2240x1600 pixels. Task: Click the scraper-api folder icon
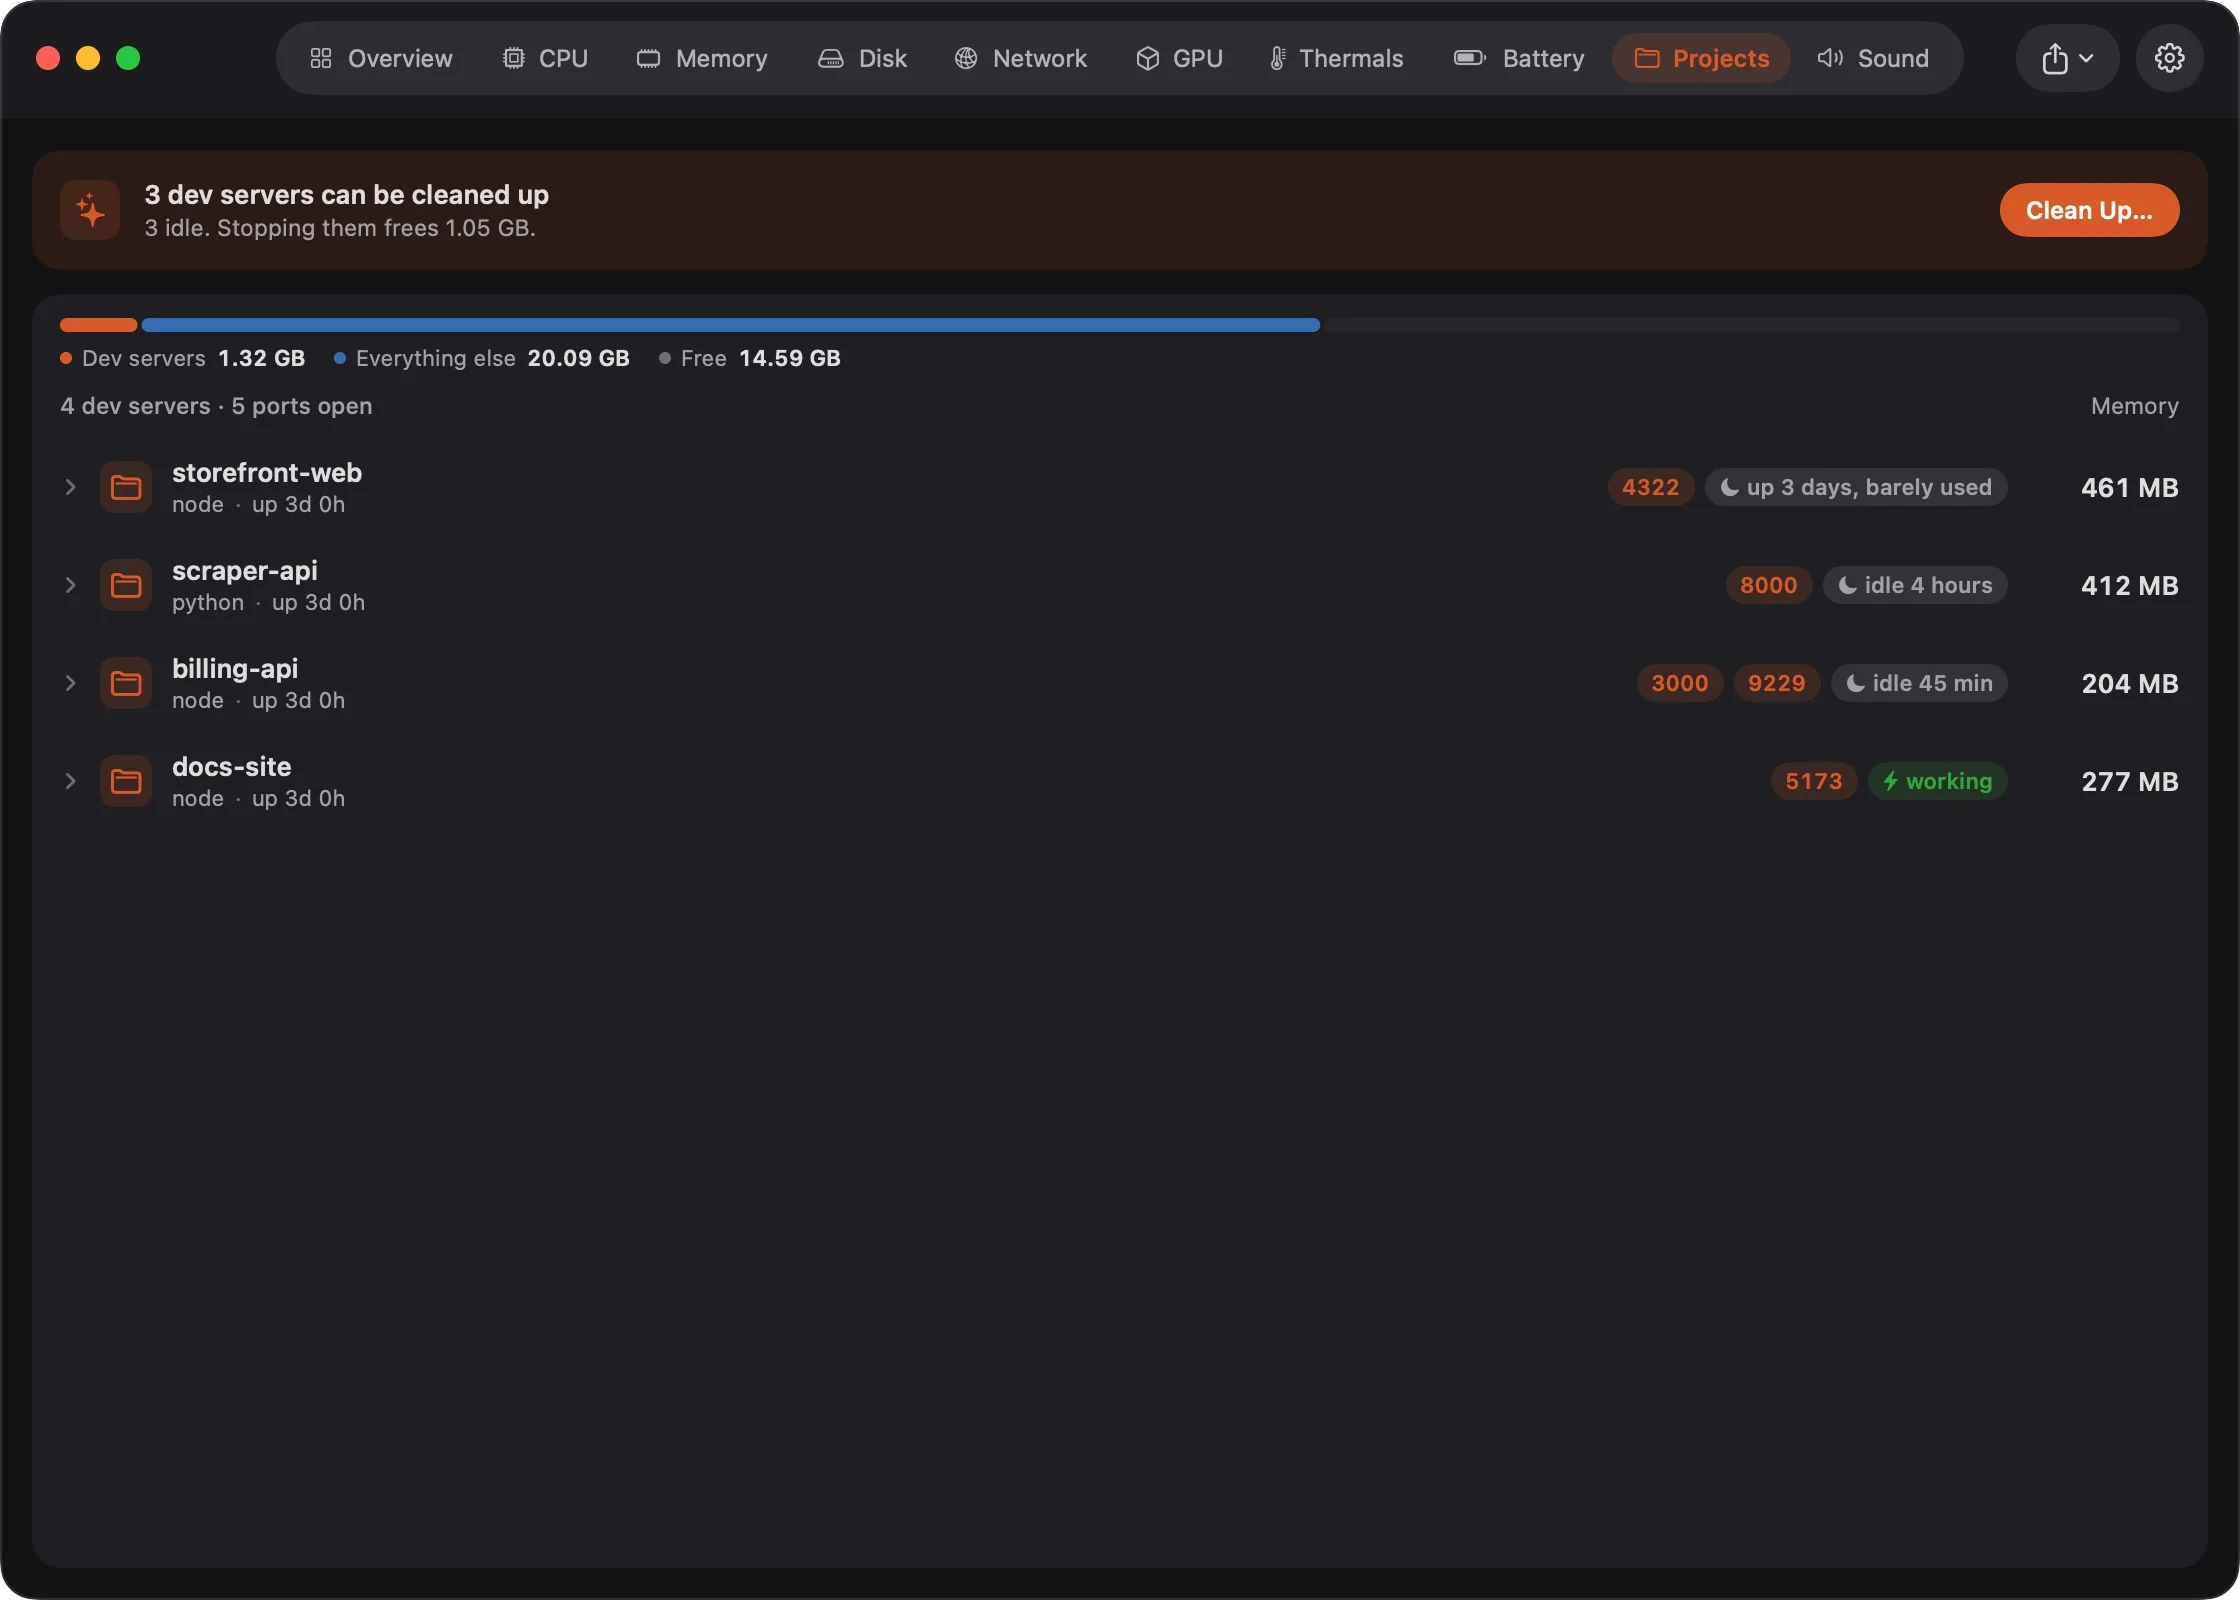(126, 585)
